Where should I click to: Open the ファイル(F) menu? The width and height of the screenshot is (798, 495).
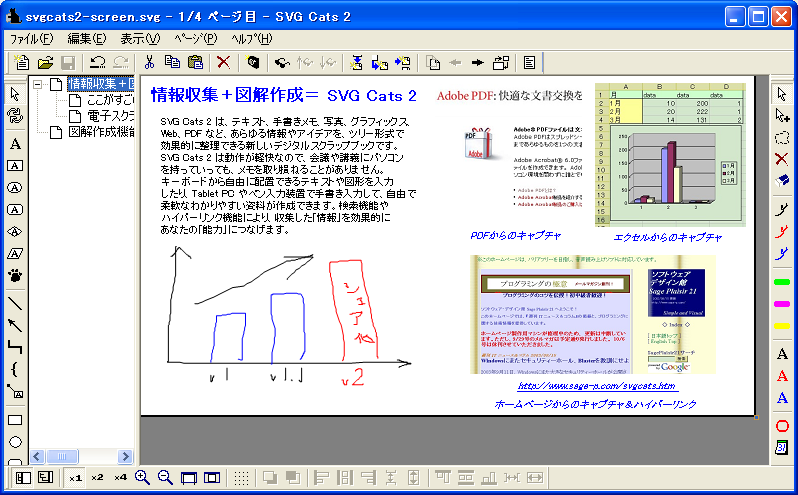31,39
